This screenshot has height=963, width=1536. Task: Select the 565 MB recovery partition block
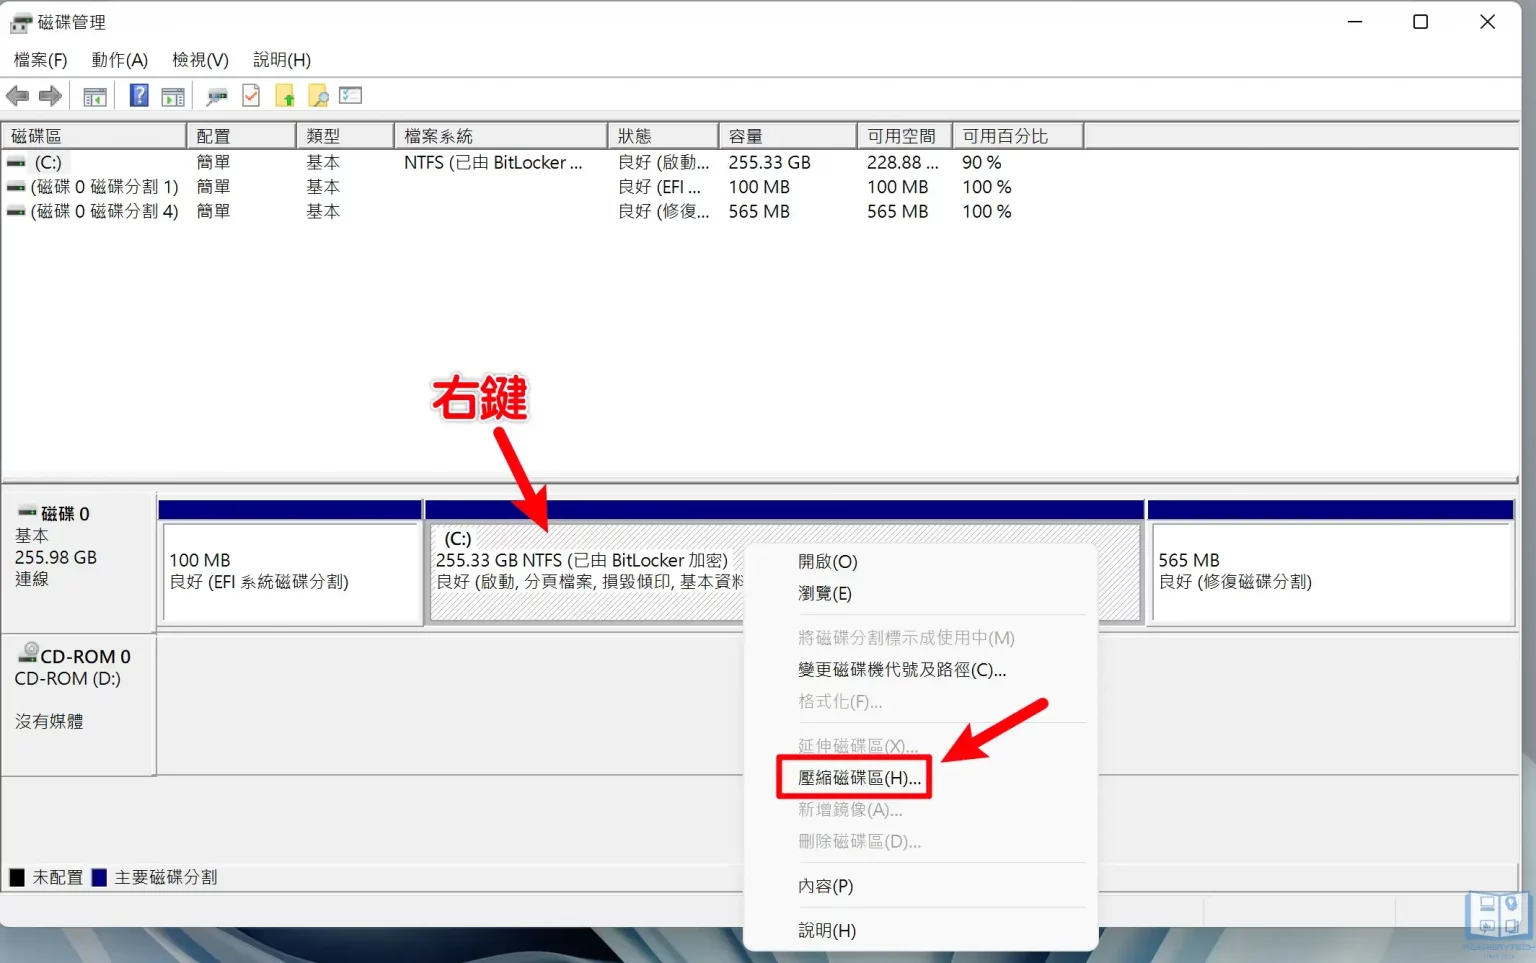click(1330, 570)
